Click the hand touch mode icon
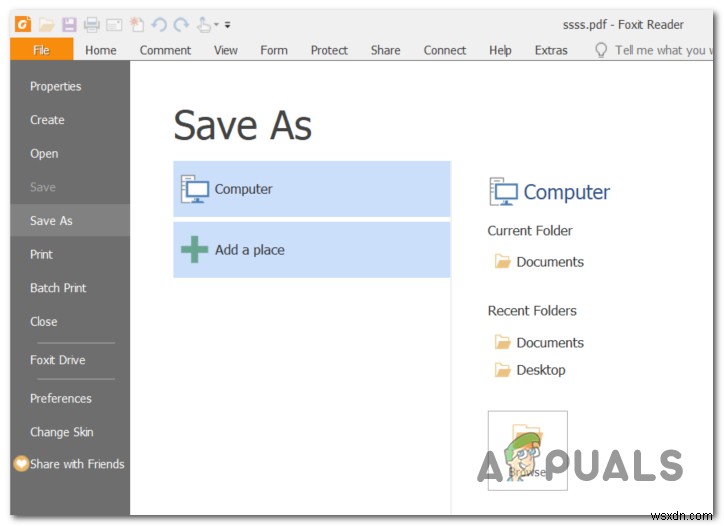 (204, 24)
